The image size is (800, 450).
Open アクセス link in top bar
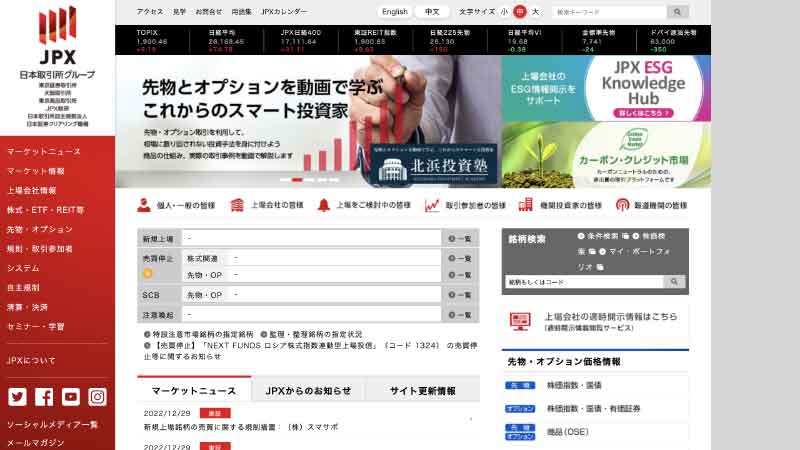pos(150,12)
